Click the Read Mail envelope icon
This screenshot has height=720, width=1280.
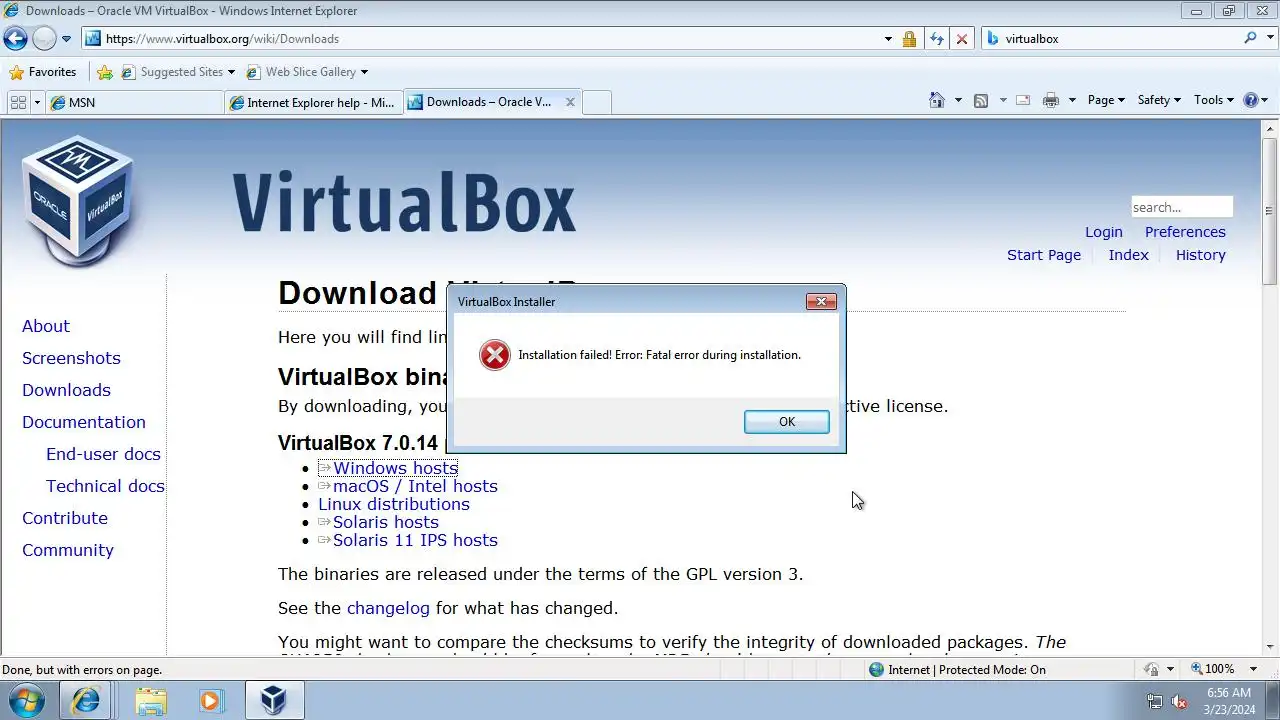click(x=1023, y=100)
